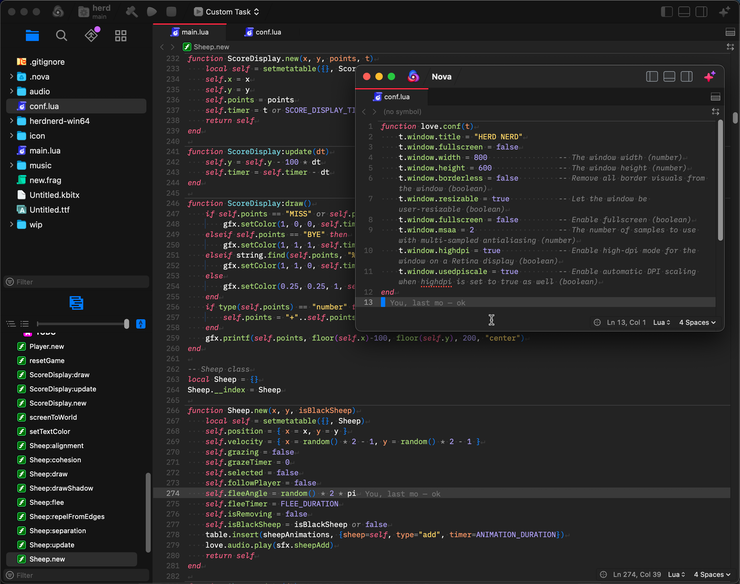Click the Build hammer icon in toolbar

(132, 12)
